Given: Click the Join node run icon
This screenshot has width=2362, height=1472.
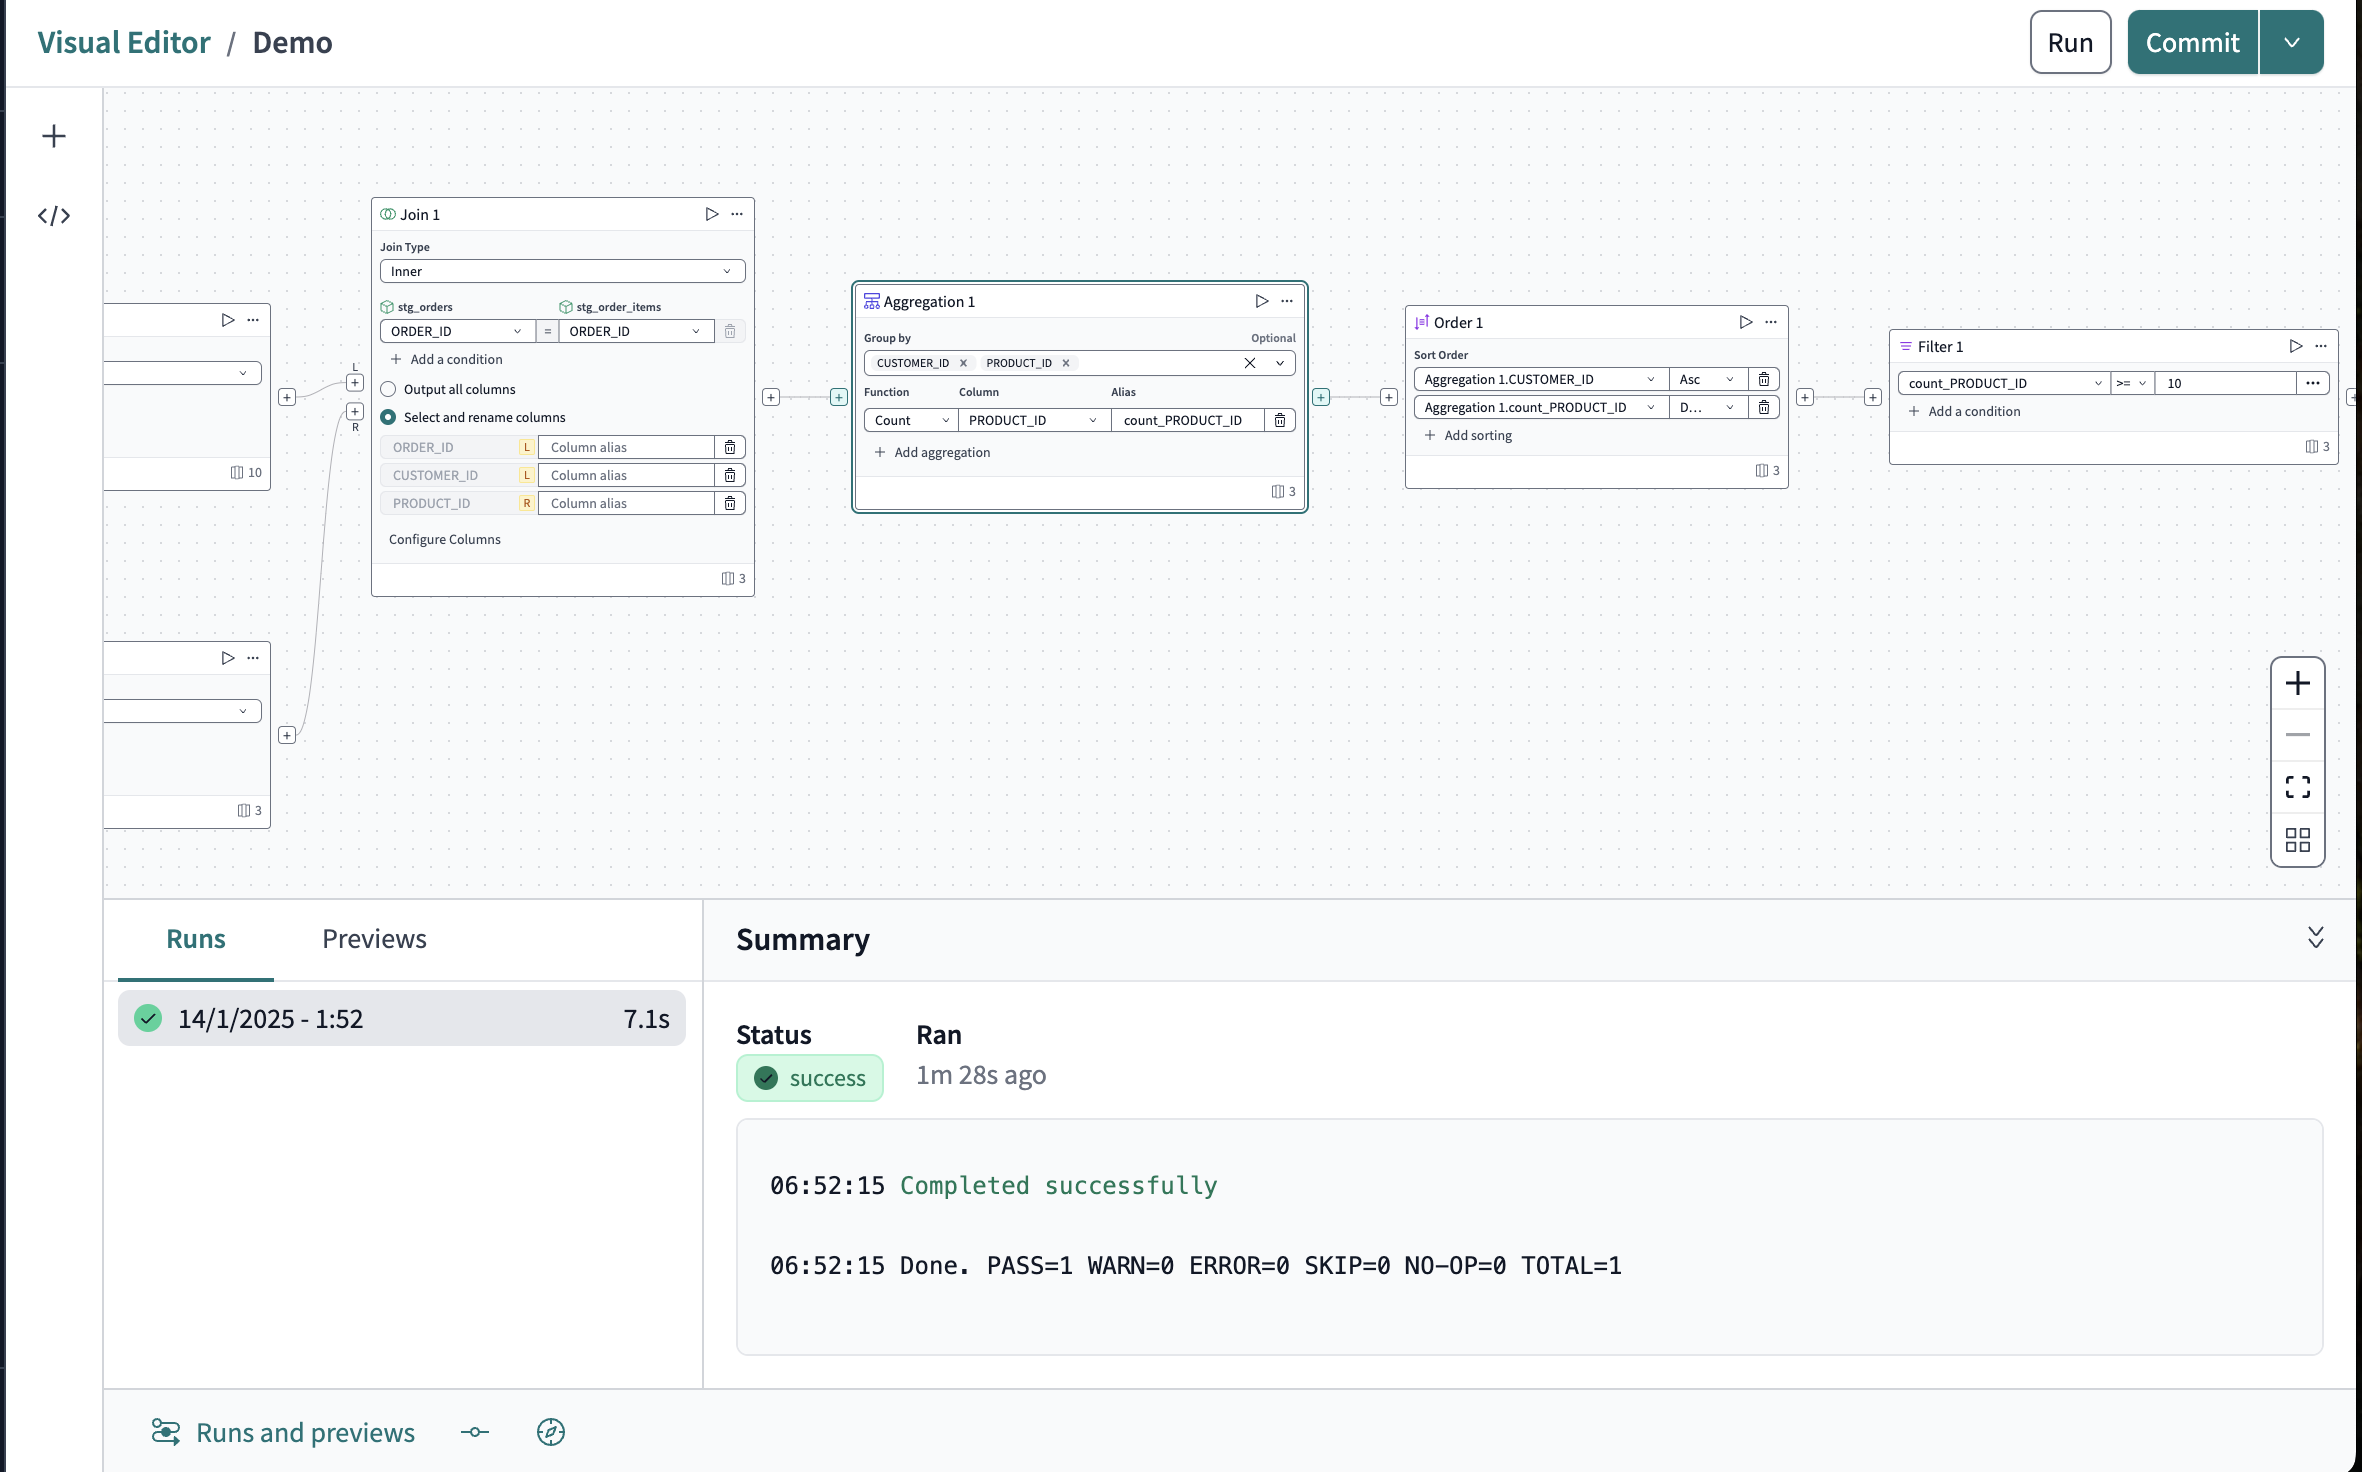Looking at the screenshot, I should [710, 214].
